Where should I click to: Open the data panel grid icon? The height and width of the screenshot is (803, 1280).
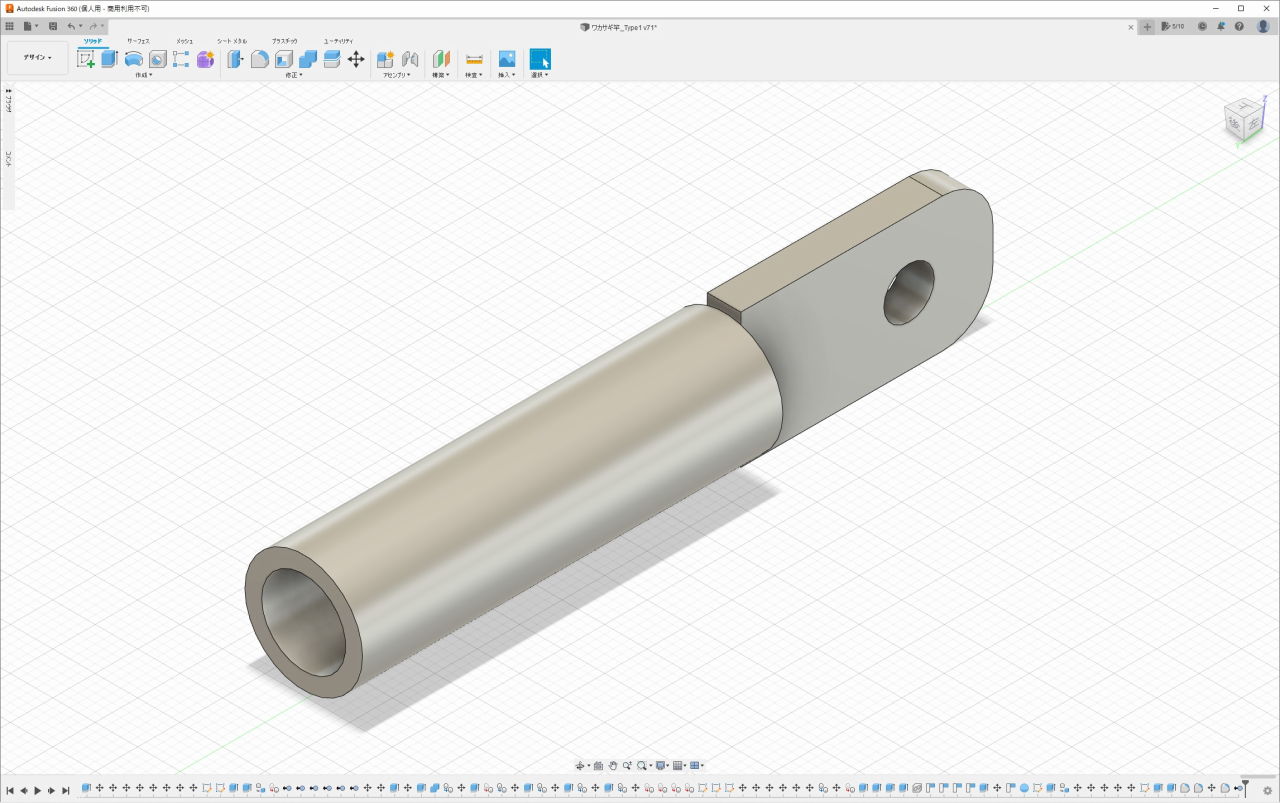(x=10, y=26)
